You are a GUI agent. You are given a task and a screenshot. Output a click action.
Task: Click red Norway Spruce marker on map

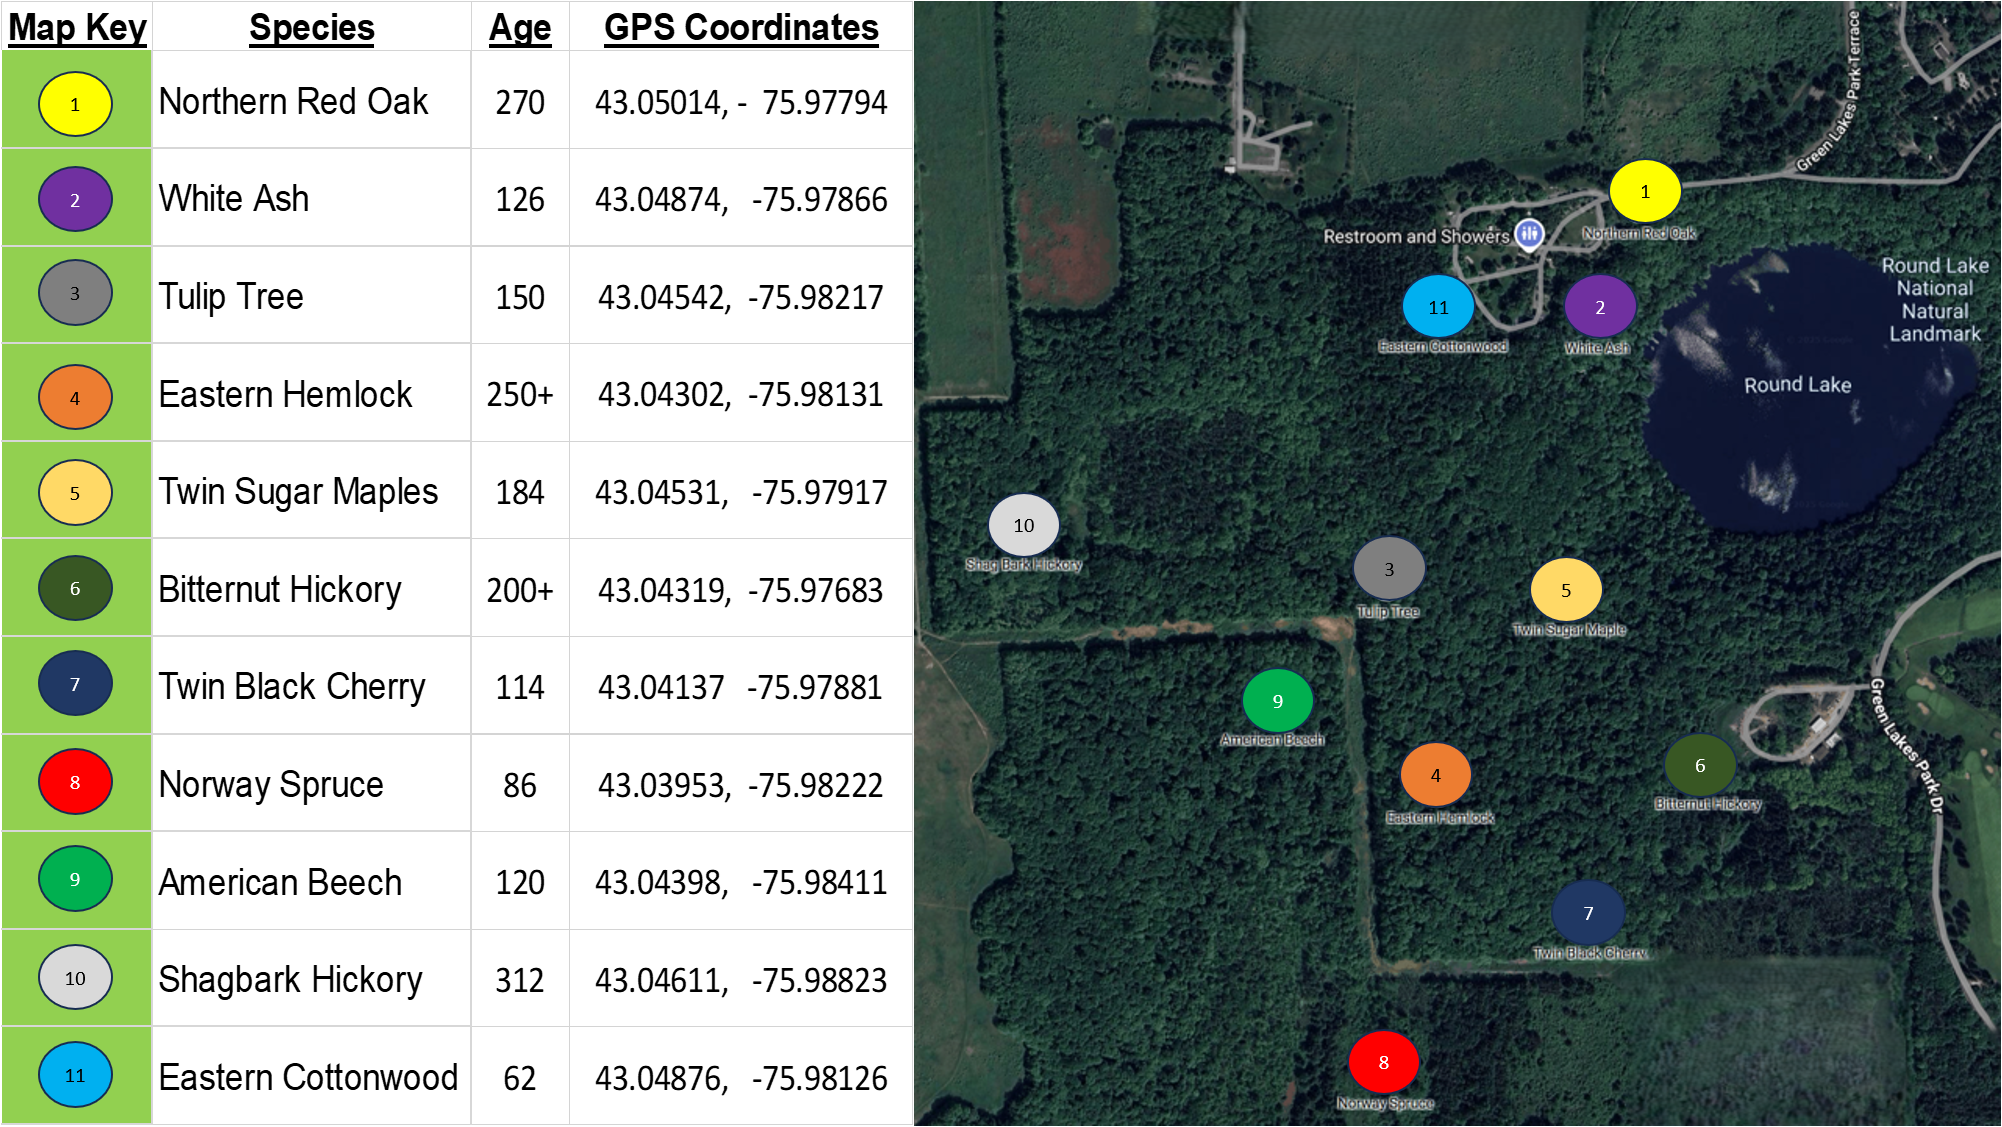click(1383, 1062)
